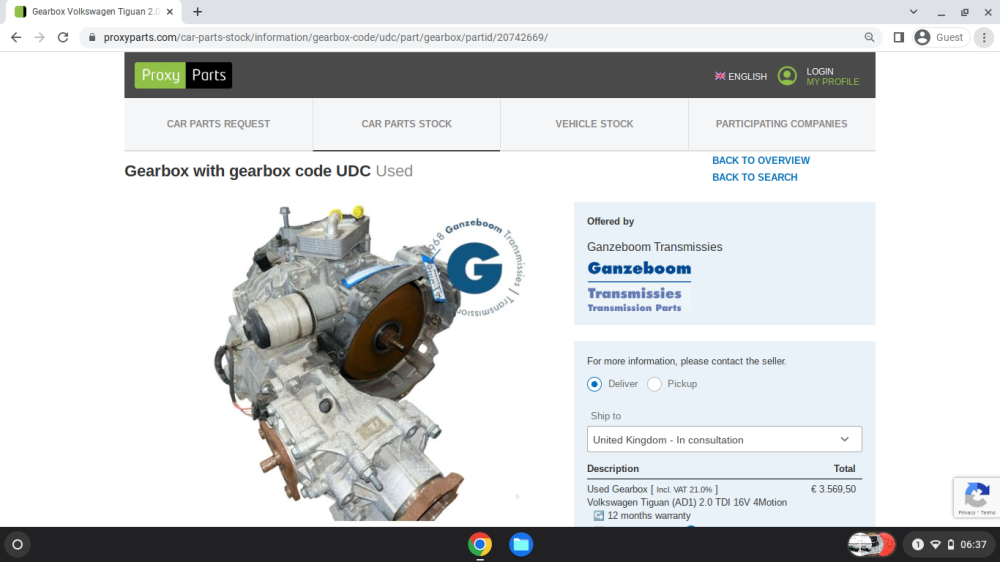Select the Deliver radio option
The image size is (1000, 562).
(x=594, y=384)
